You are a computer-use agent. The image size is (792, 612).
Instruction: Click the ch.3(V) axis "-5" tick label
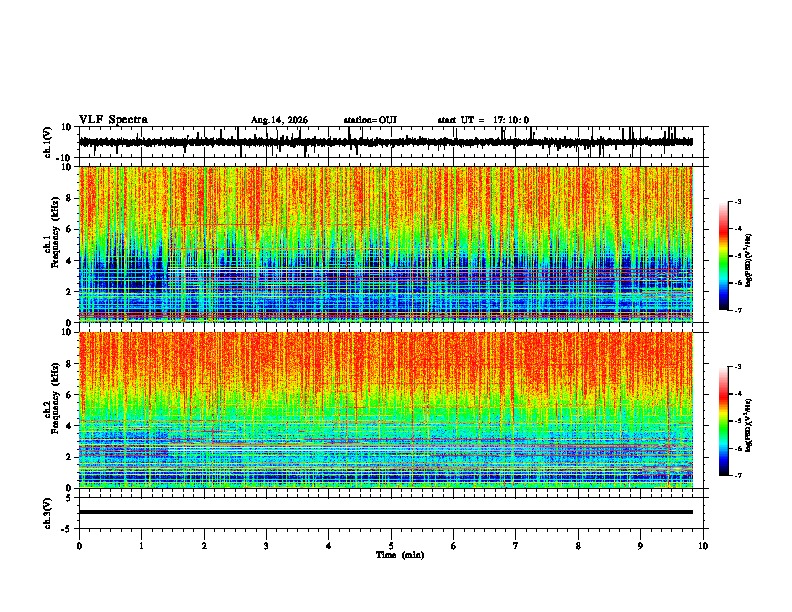pos(67,529)
